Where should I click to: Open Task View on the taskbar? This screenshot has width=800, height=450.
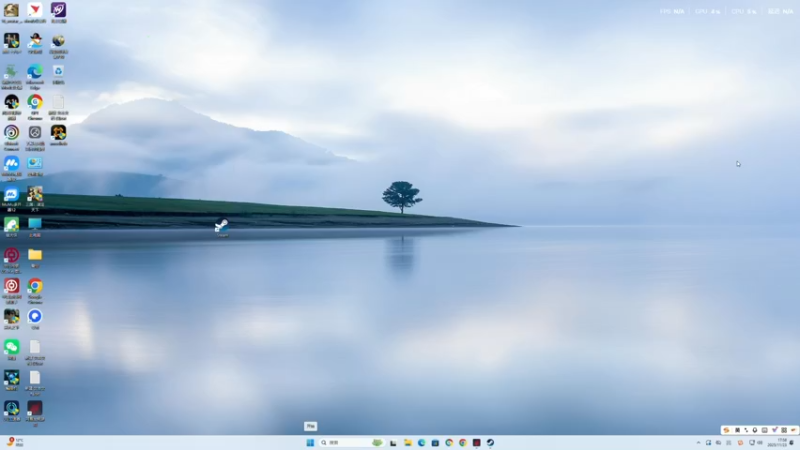[393, 442]
